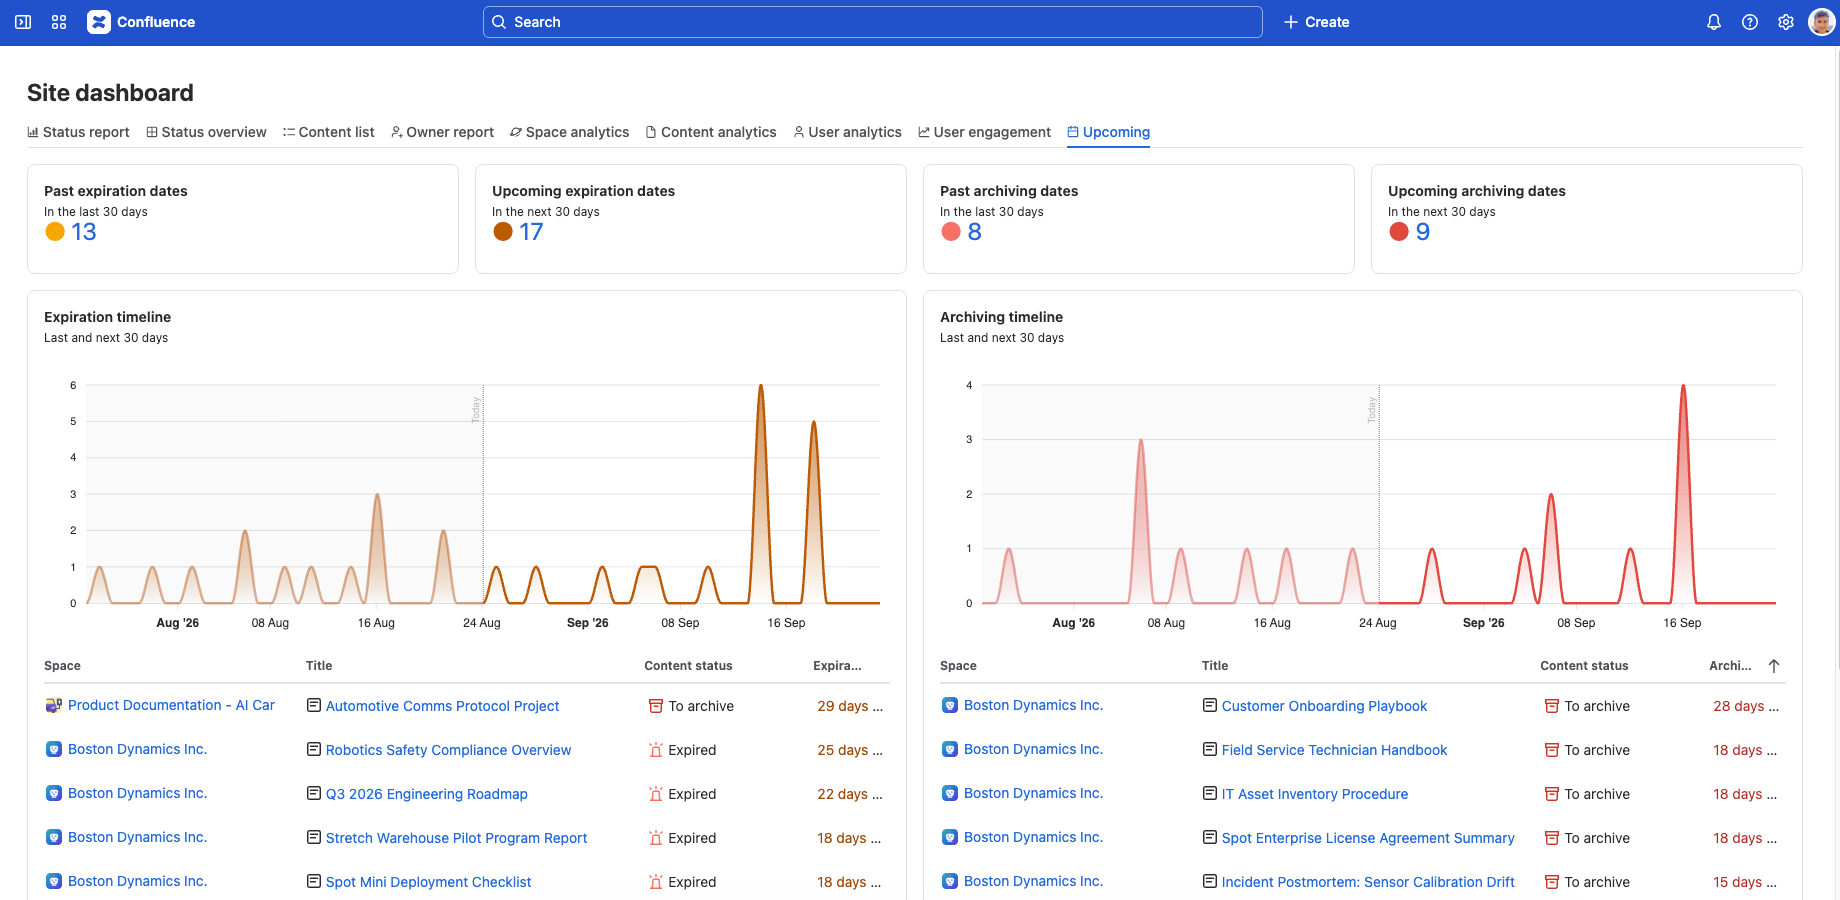Open the settings gear icon

click(x=1786, y=22)
